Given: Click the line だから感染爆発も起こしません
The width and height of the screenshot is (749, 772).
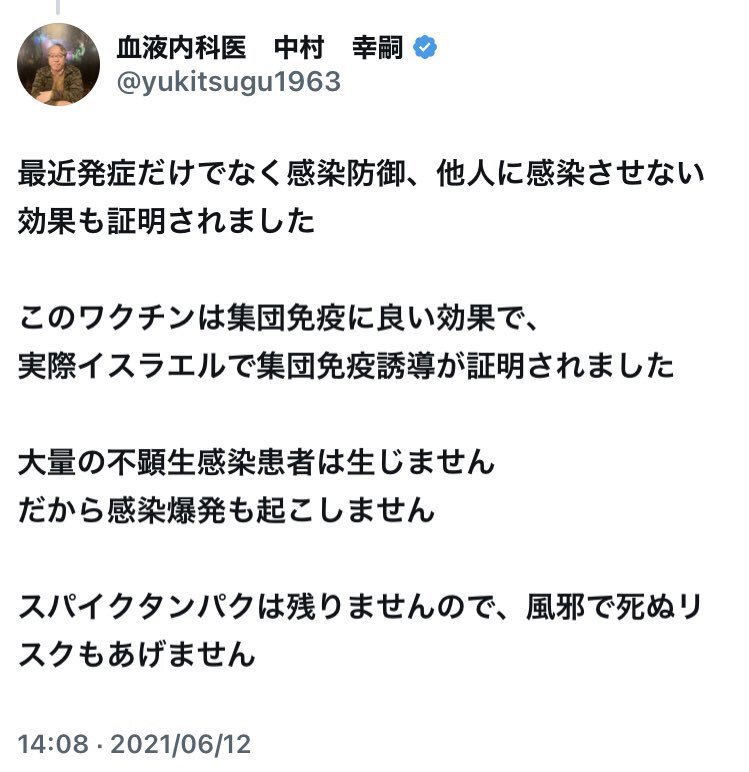Looking at the screenshot, I should coord(226,511).
